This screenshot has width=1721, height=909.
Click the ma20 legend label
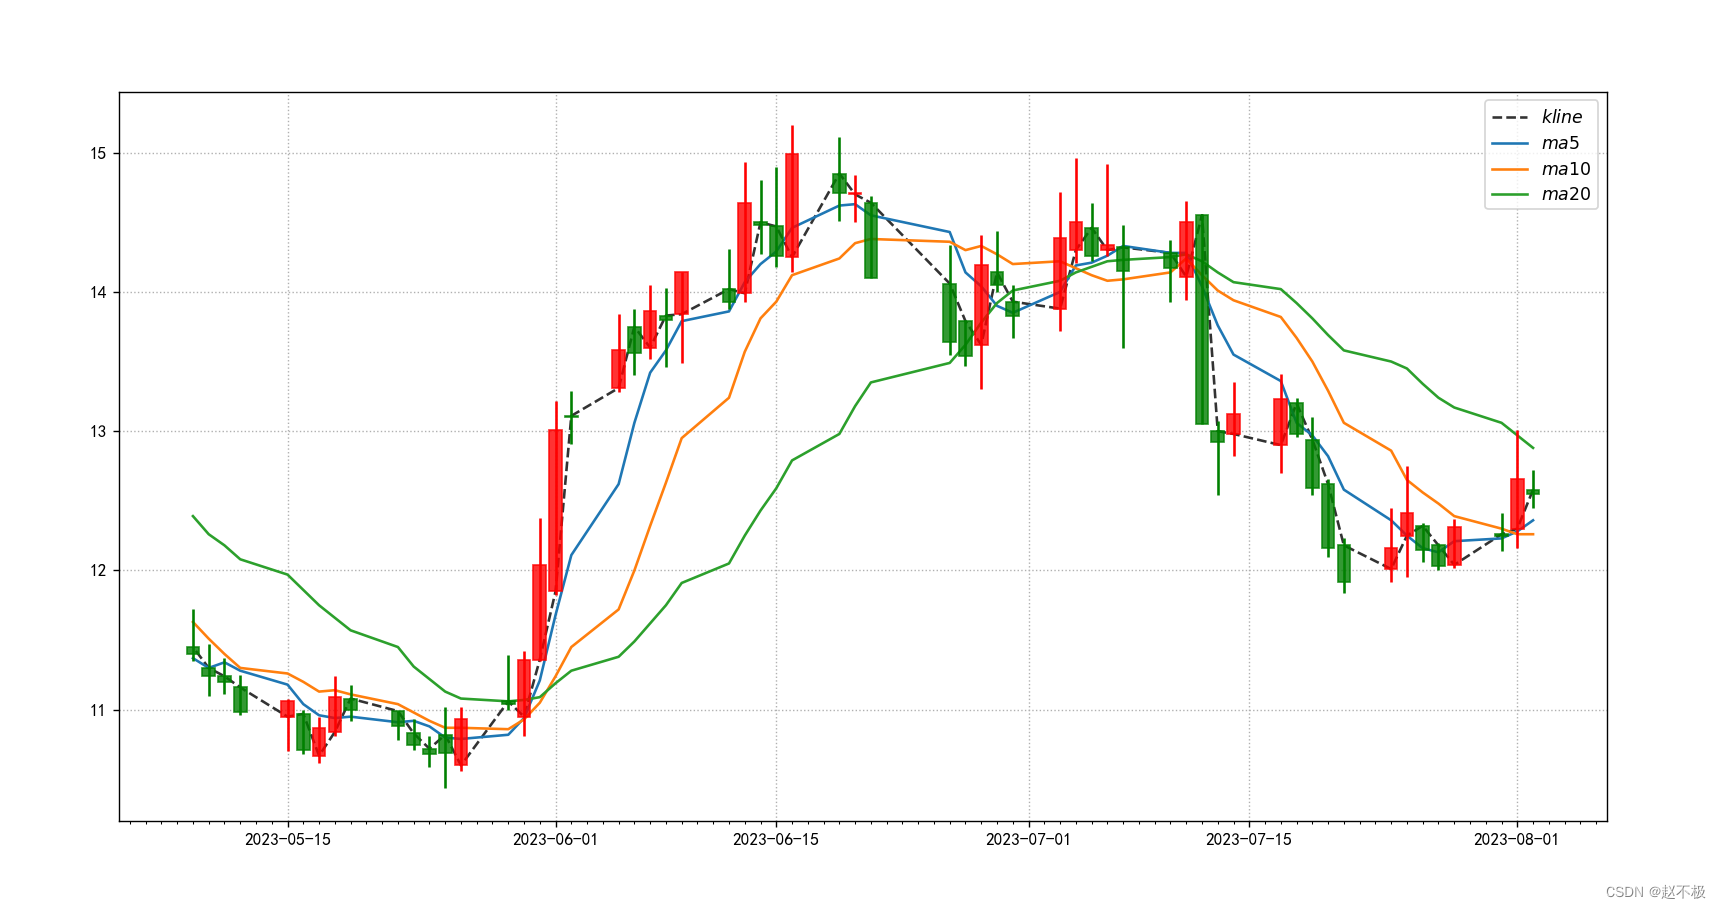tap(1565, 194)
